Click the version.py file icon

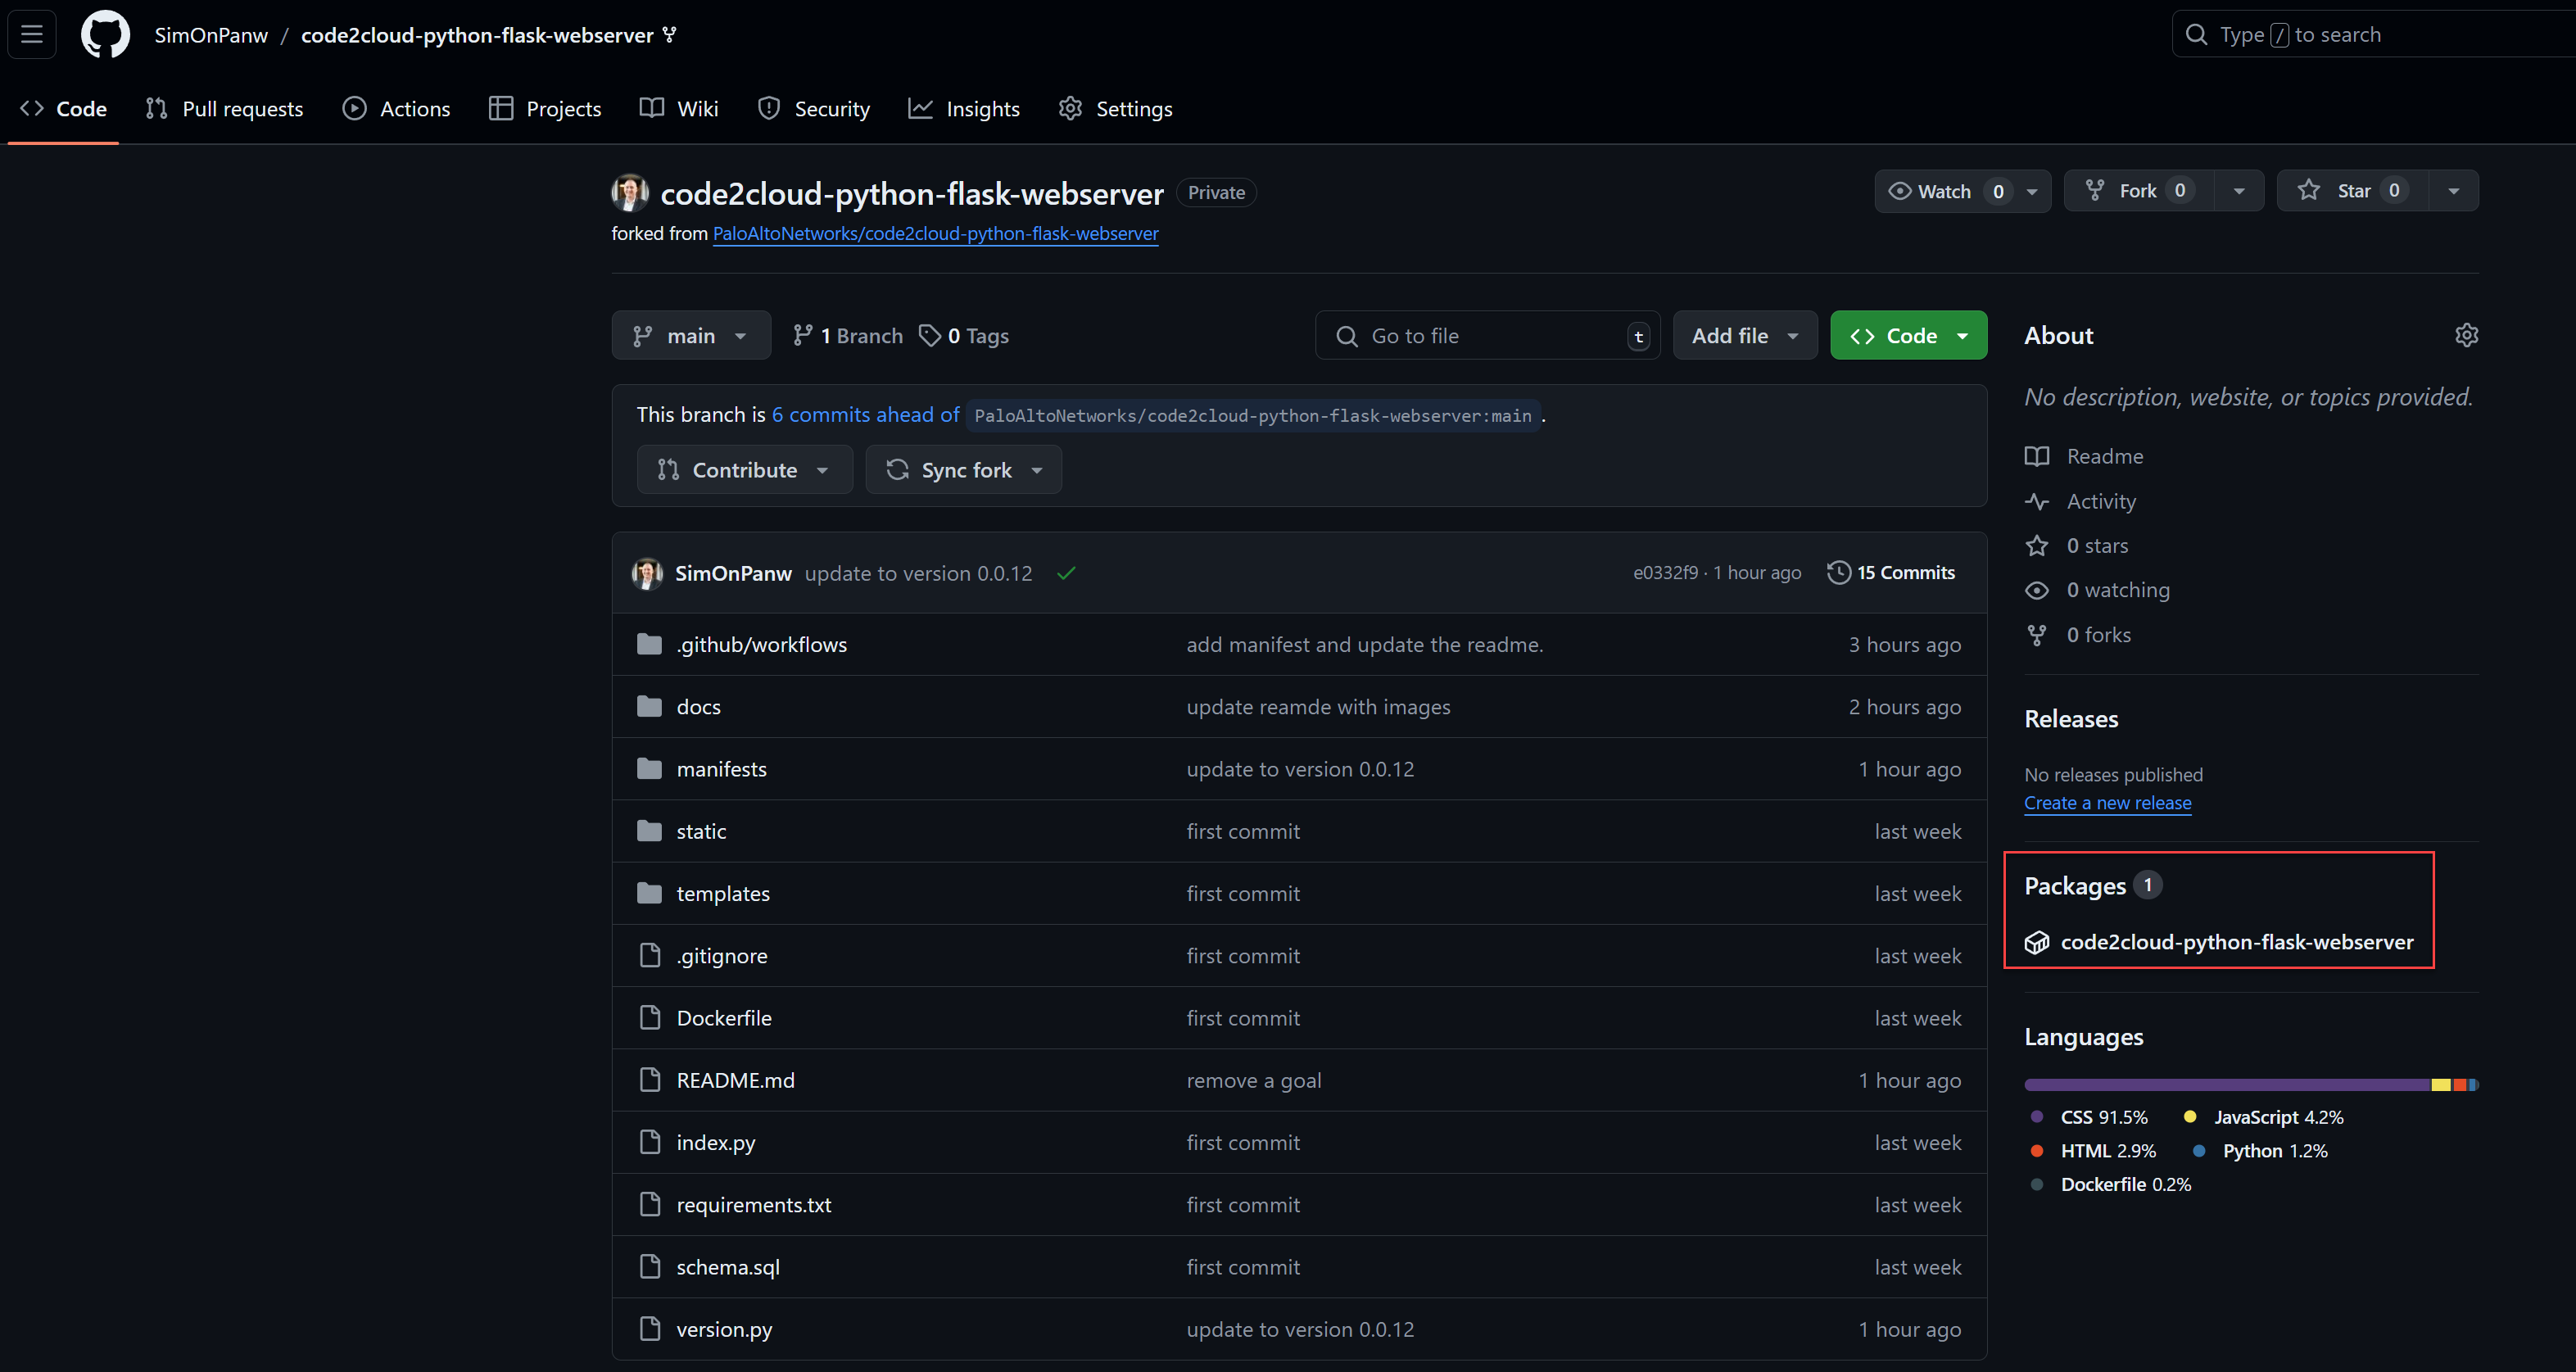(x=650, y=1328)
